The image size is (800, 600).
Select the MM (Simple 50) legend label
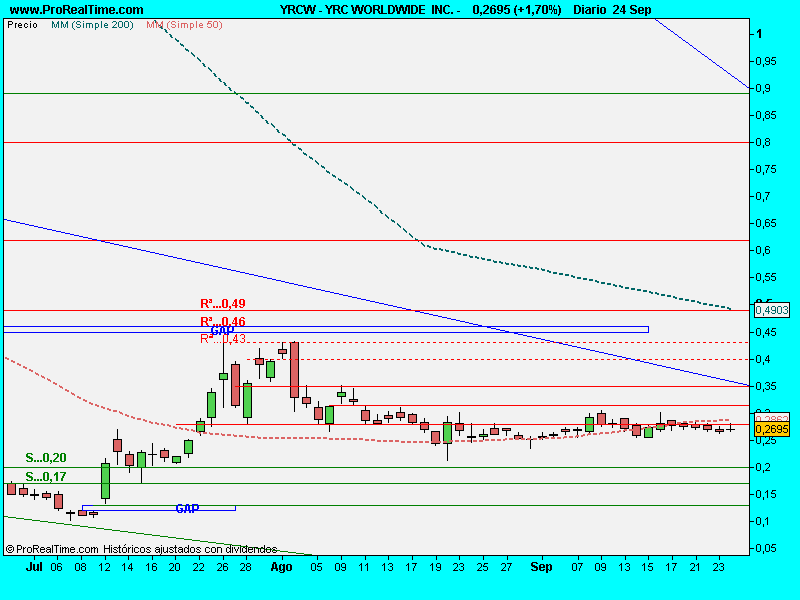click(184, 24)
